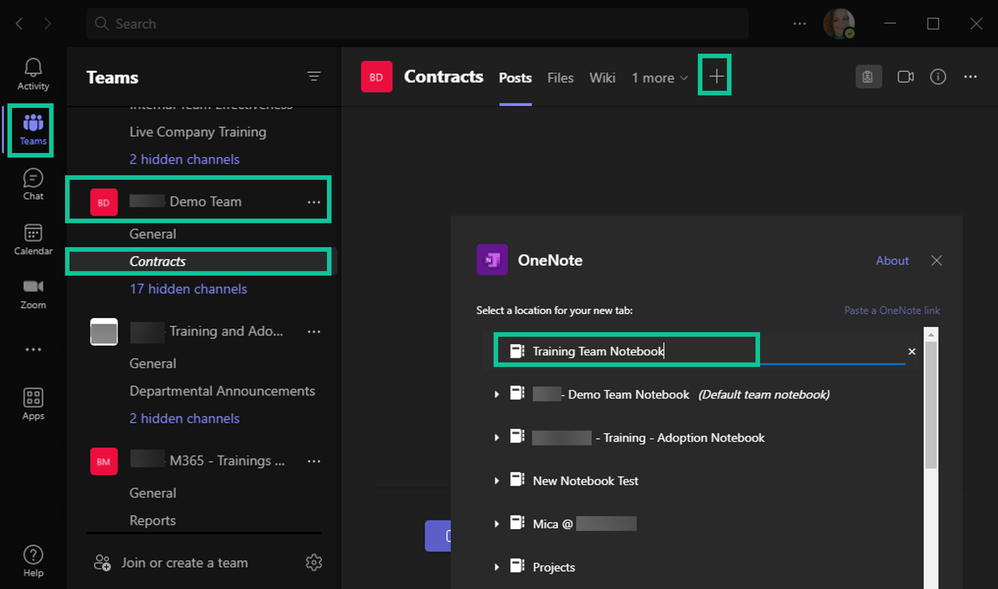Open the Apps store icon

coord(33,403)
